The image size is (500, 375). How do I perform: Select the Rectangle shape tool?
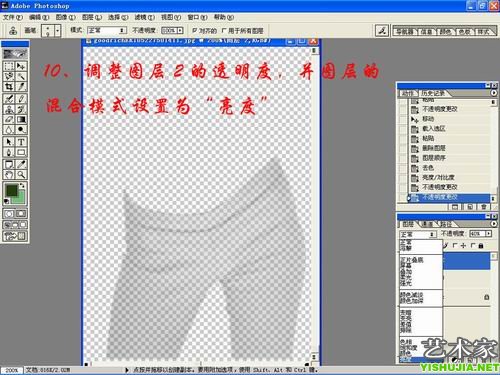[x=21, y=152]
